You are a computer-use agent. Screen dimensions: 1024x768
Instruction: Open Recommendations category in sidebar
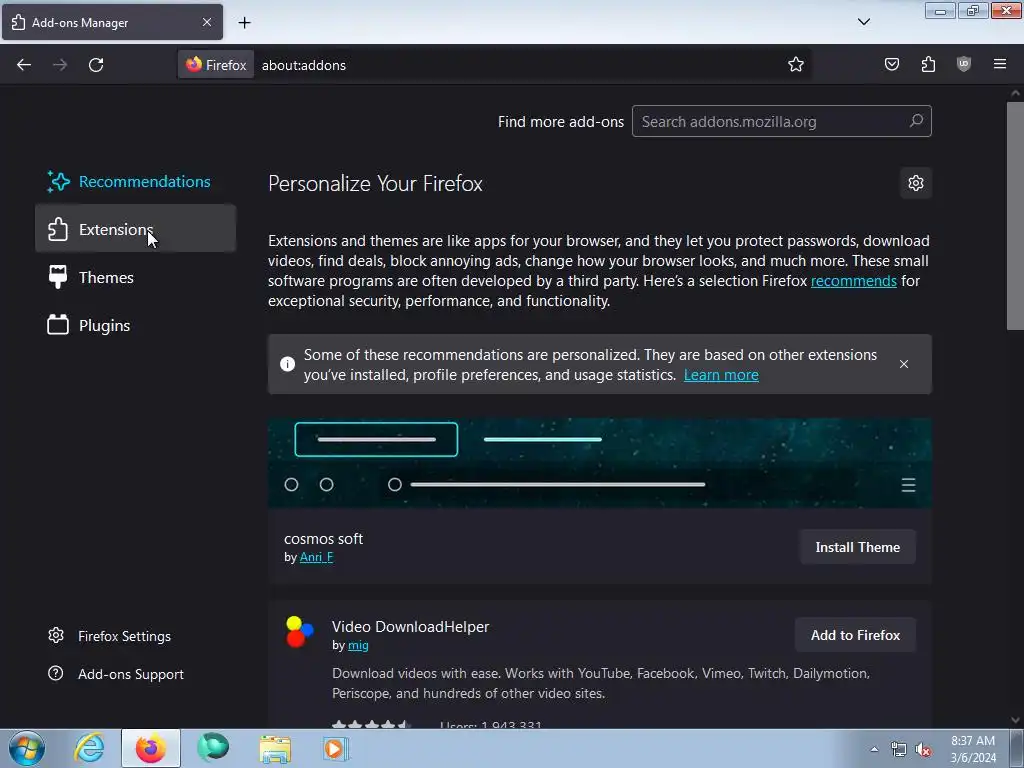point(135,182)
